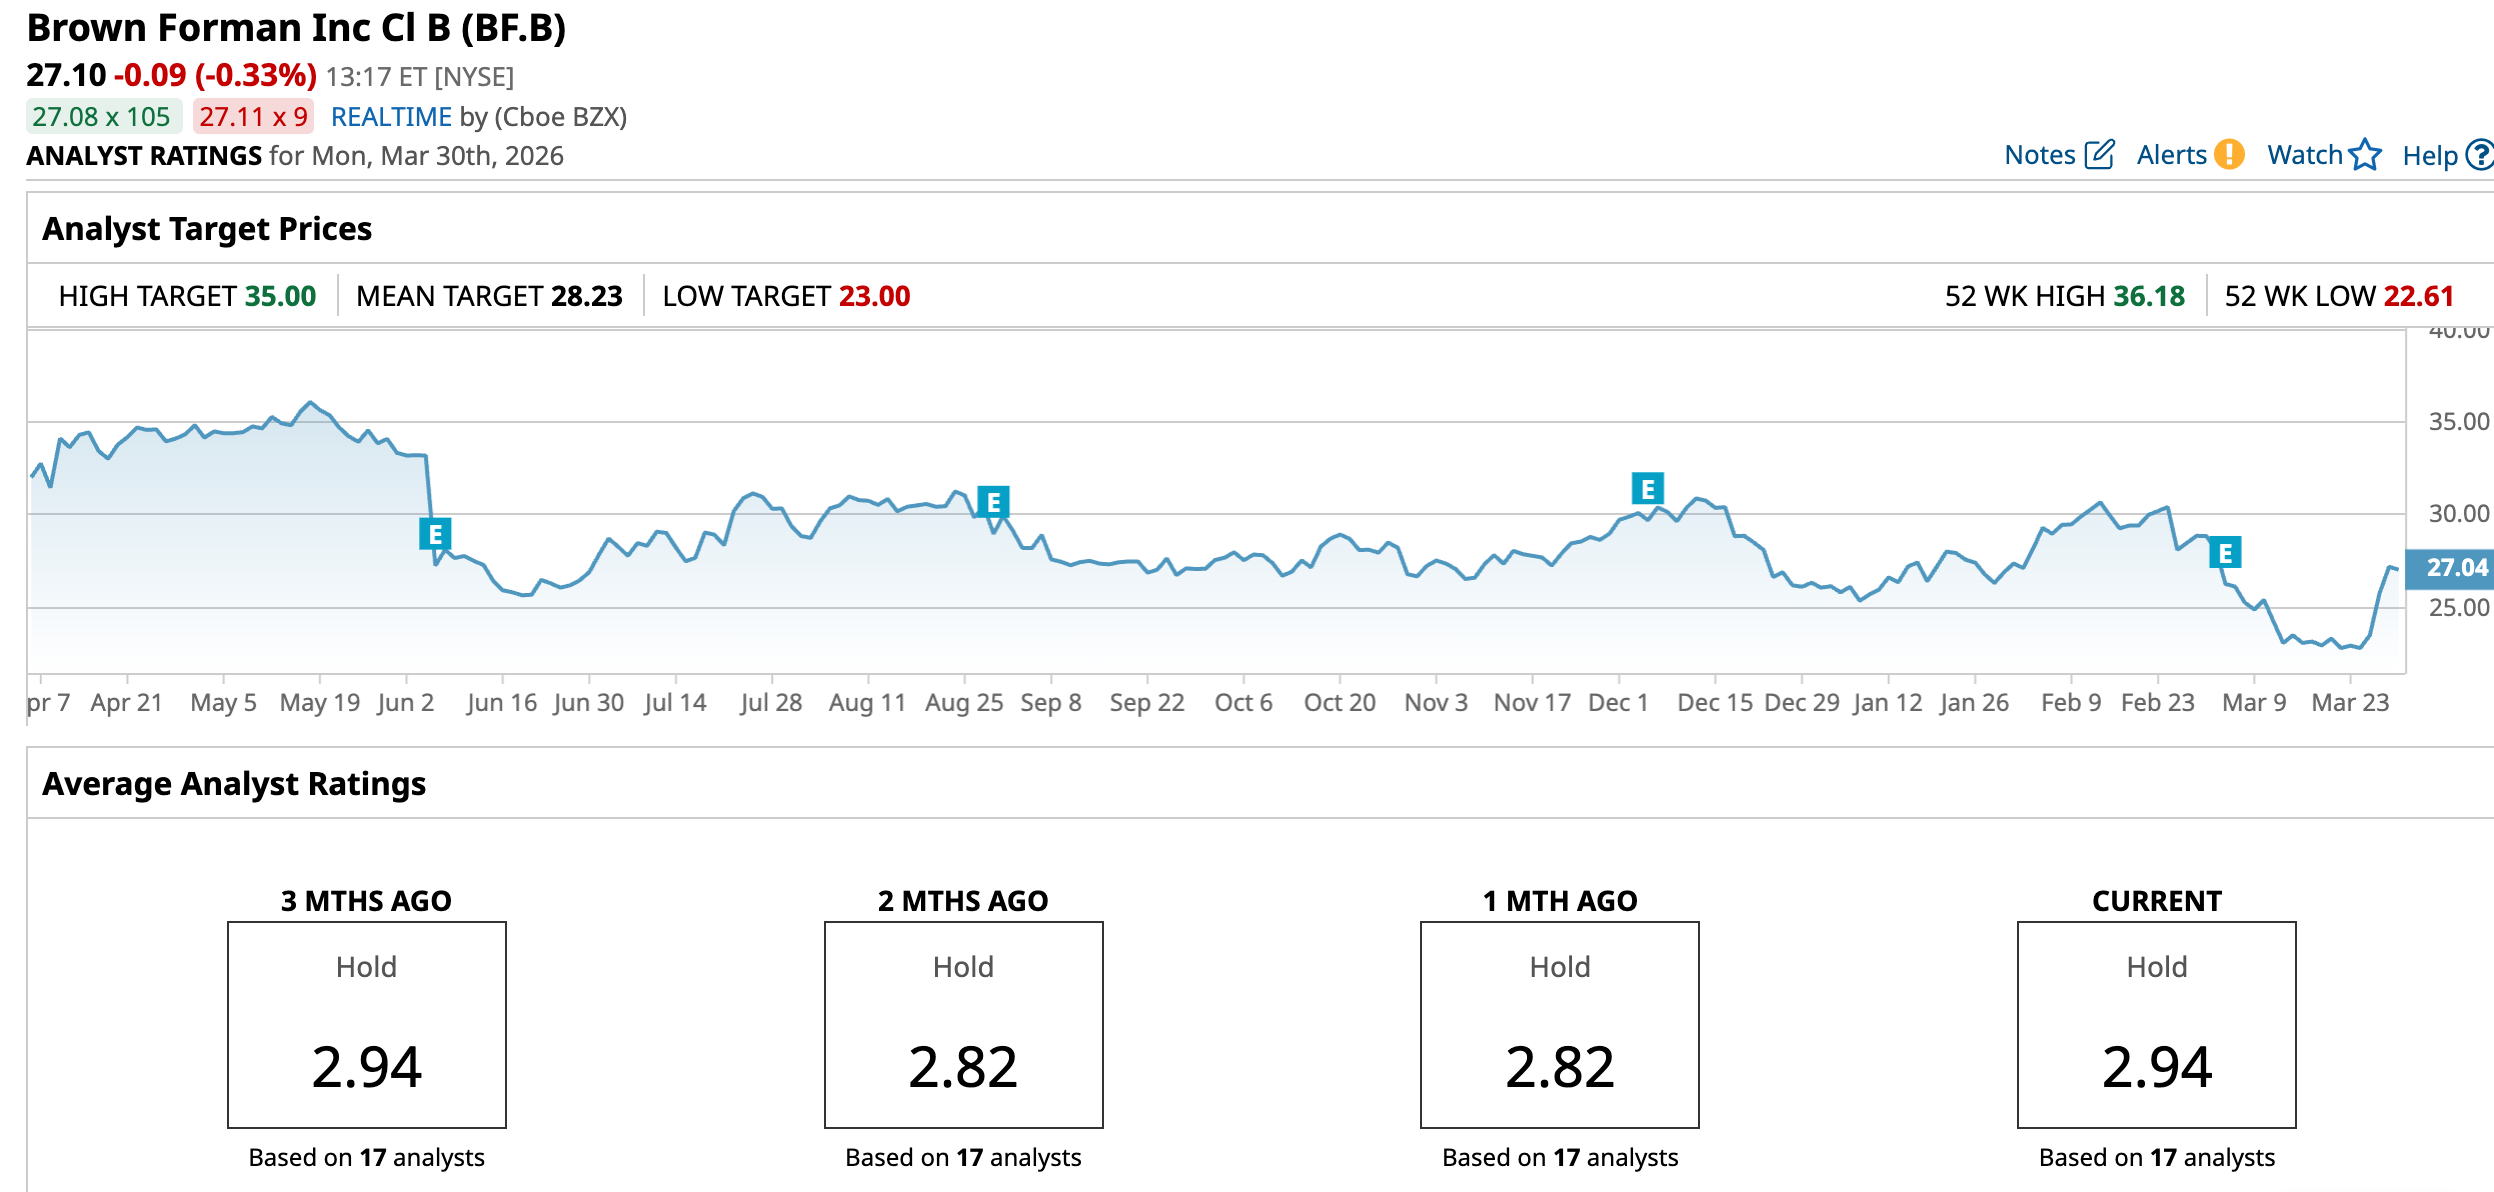
Task: Click the earnings E marker near Dec 1
Action: (x=1647, y=489)
